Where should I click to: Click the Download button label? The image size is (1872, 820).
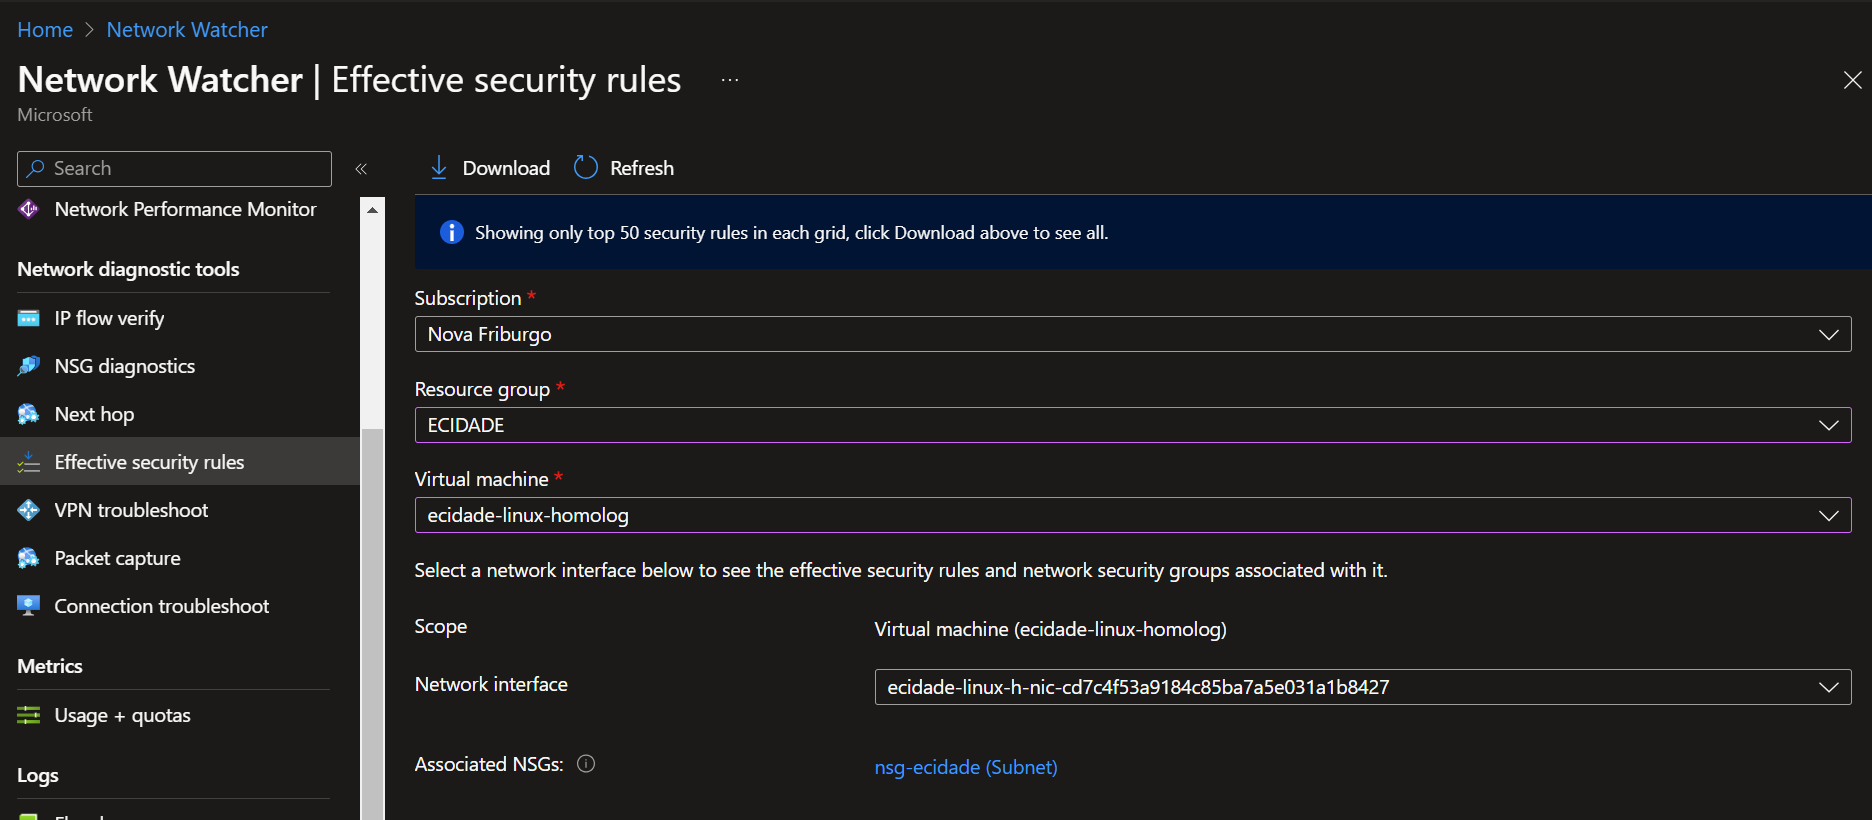[506, 168]
